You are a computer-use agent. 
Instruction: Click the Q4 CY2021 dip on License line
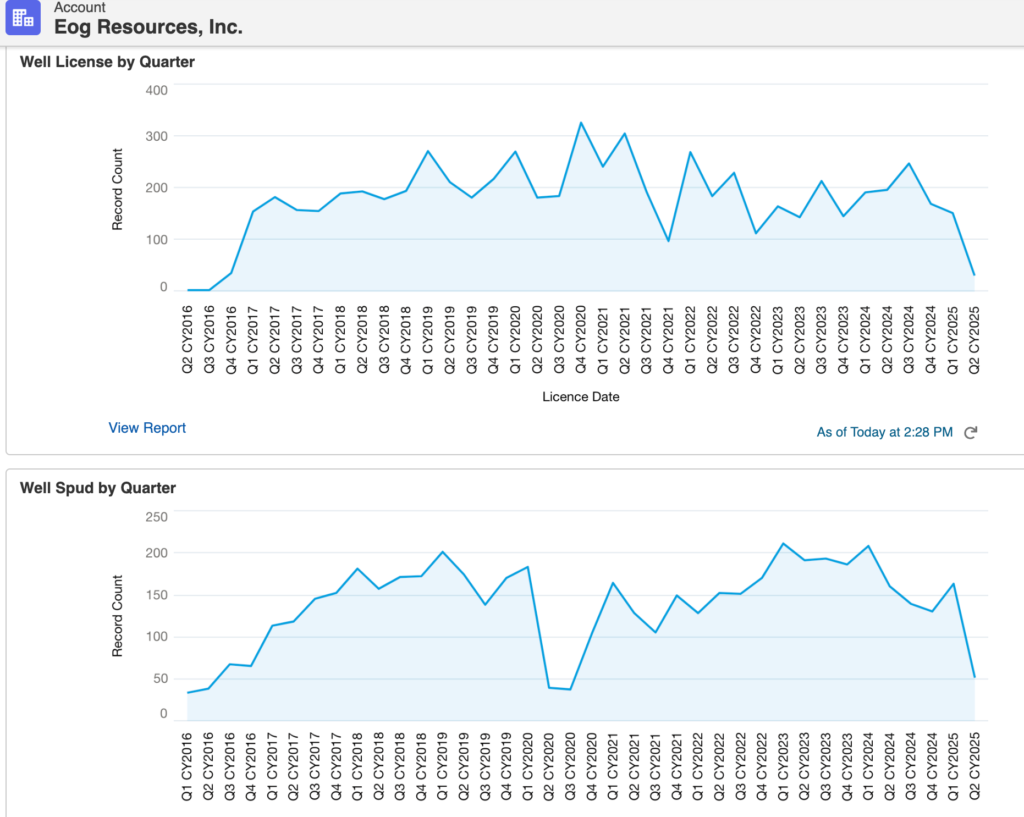[x=668, y=240]
